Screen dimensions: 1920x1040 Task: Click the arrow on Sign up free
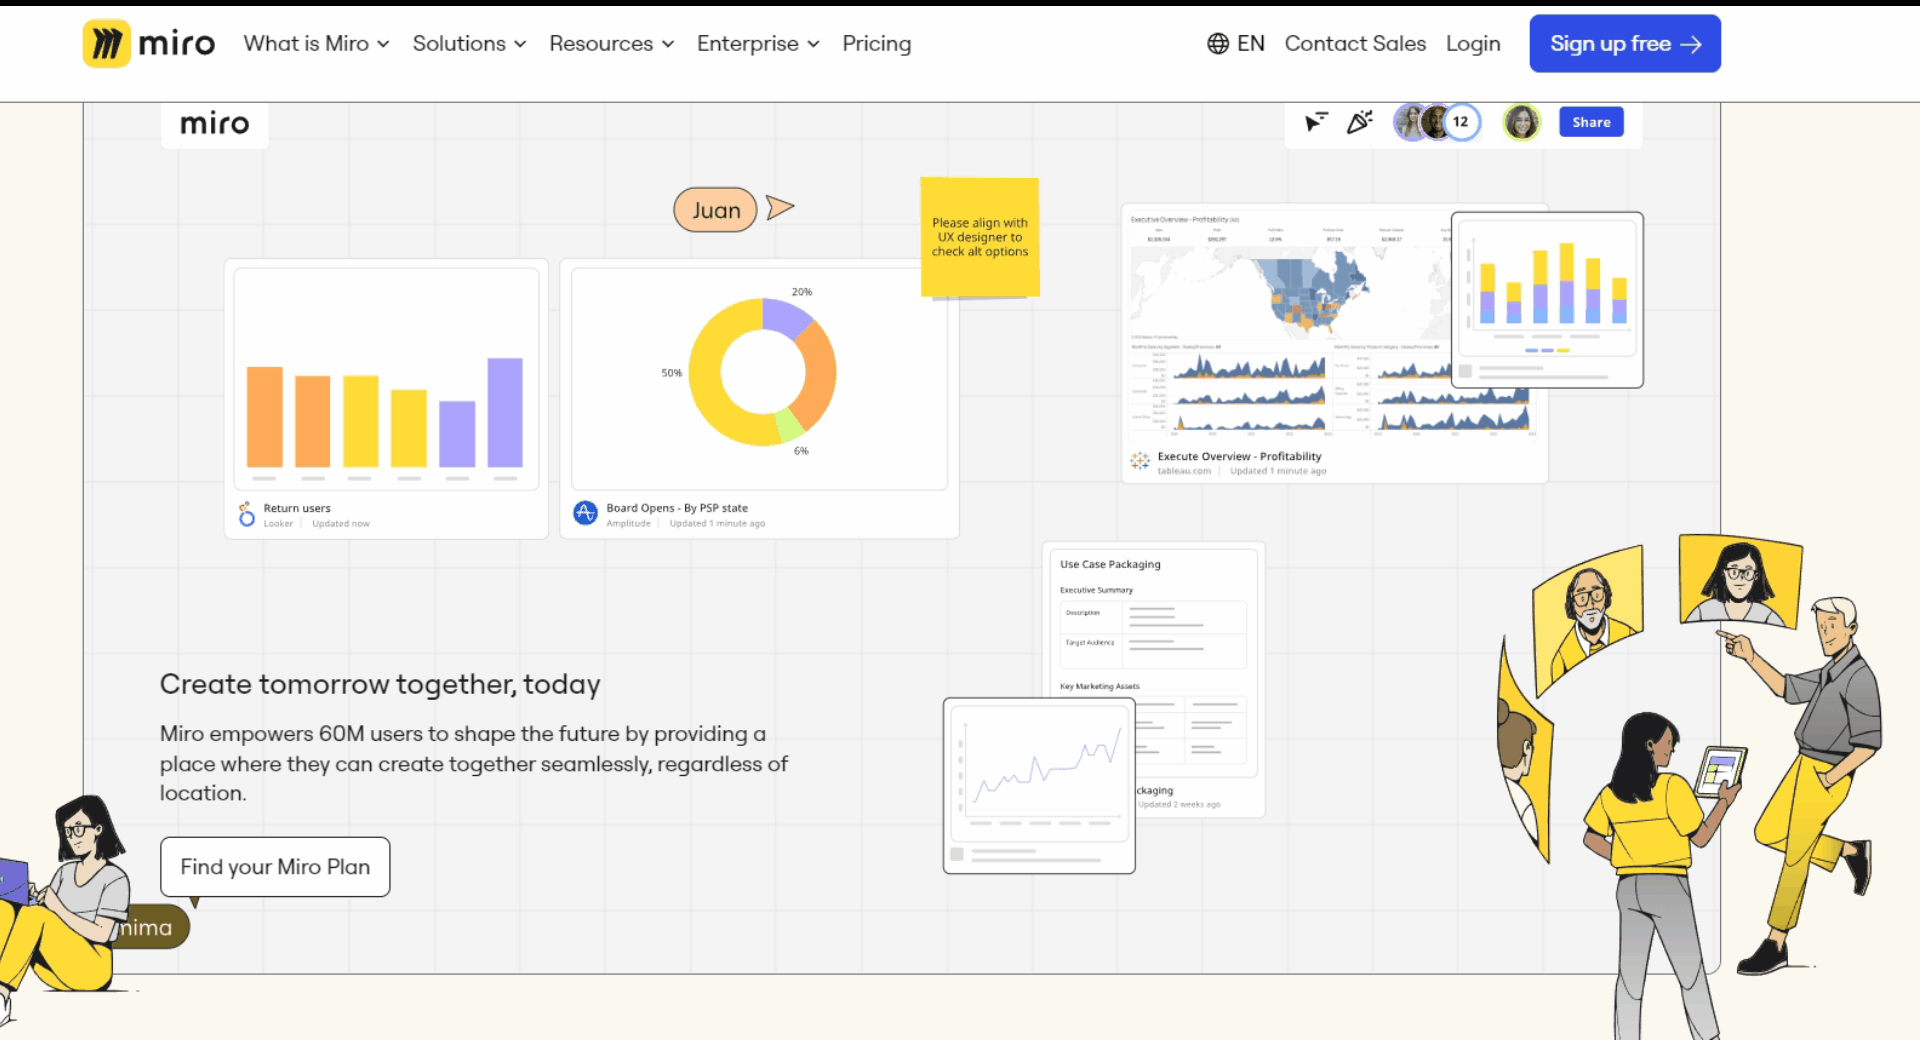(1691, 44)
